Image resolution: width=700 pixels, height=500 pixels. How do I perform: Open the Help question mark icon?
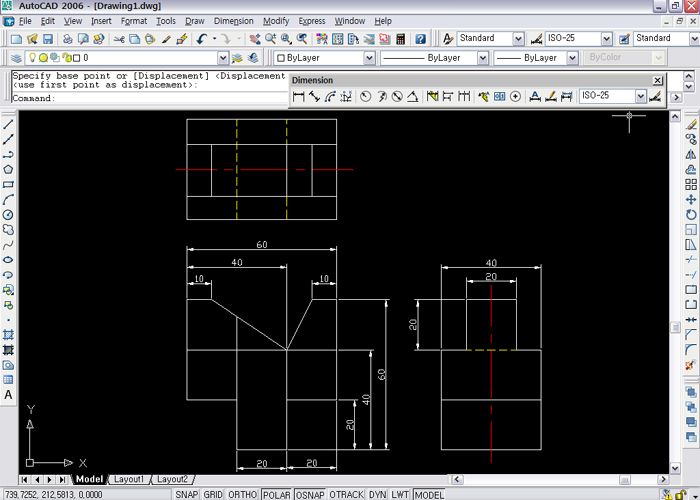coord(420,39)
